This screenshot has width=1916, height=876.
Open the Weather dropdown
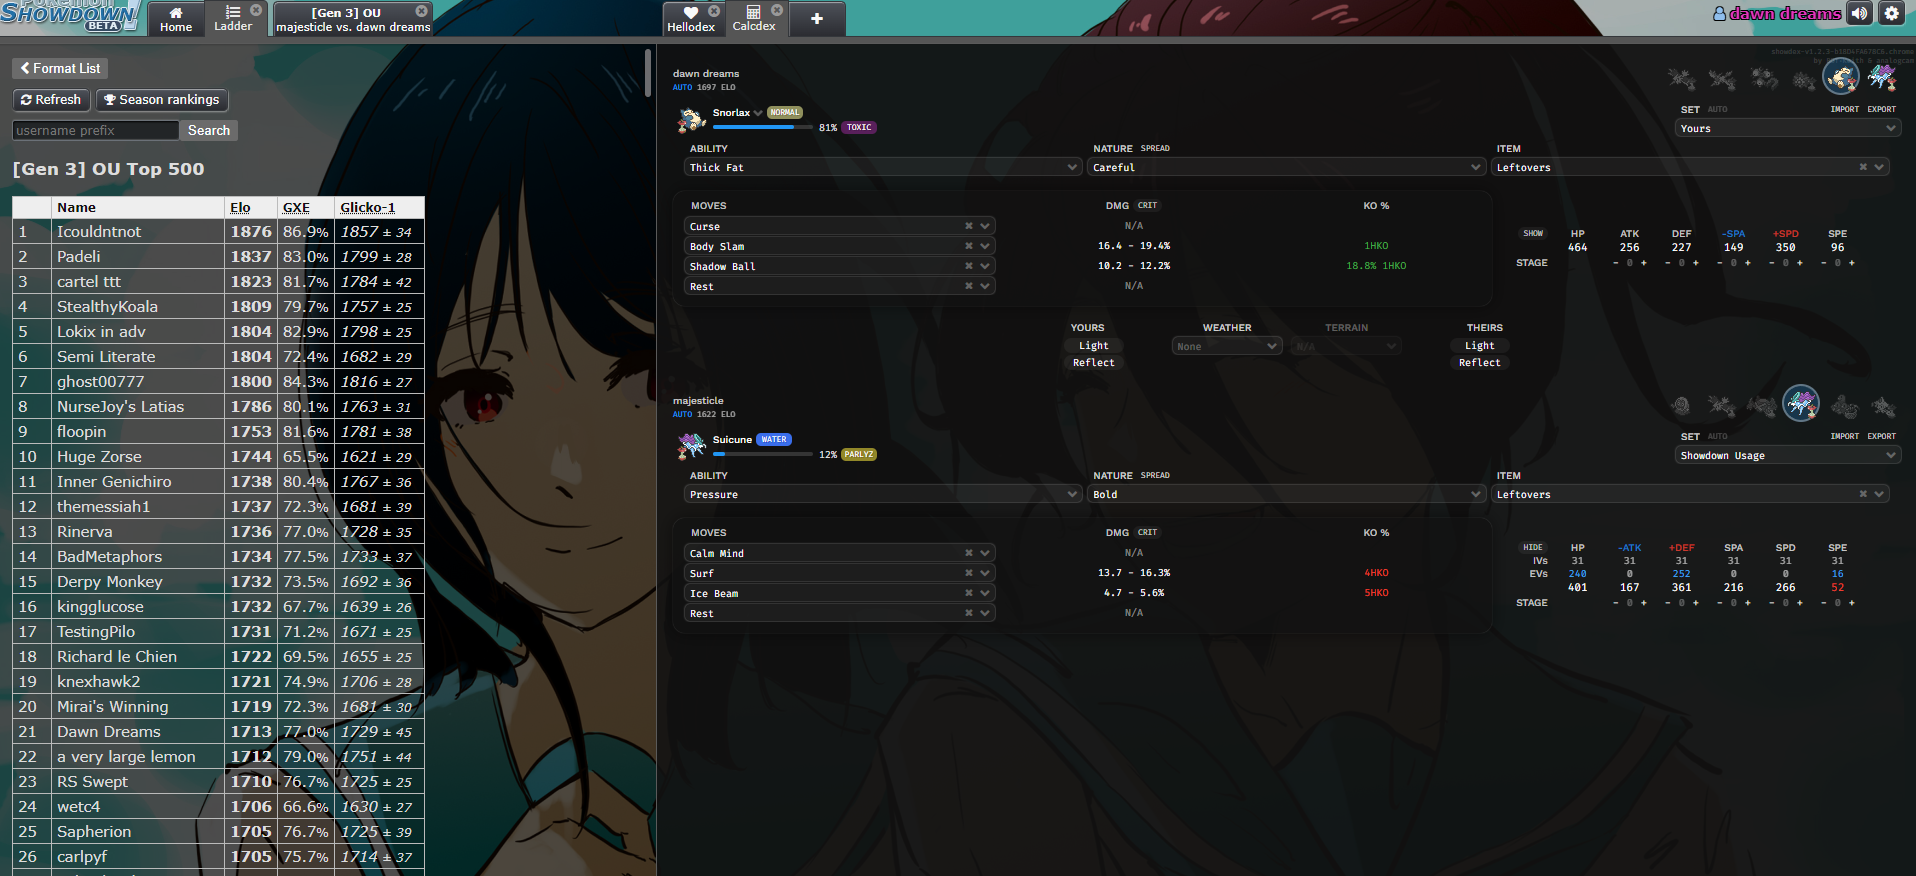pos(1226,346)
